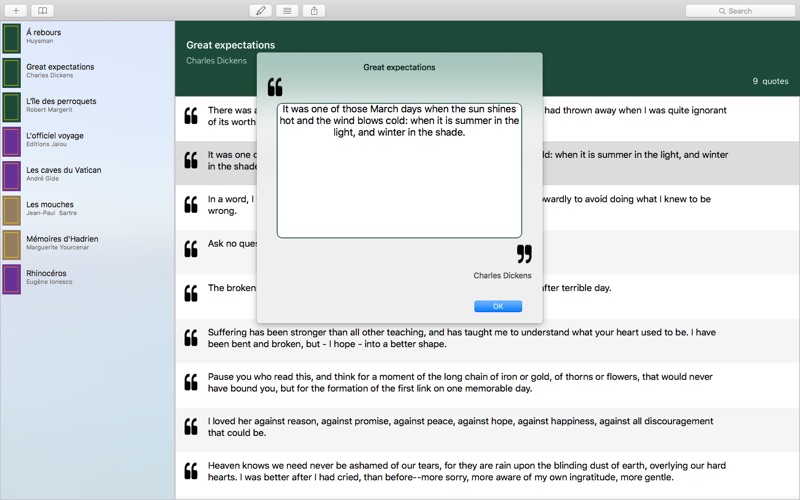This screenshot has height=500, width=800.
Task: Open Les caves du Vatican title in sidebar
Action: point(64,170)
